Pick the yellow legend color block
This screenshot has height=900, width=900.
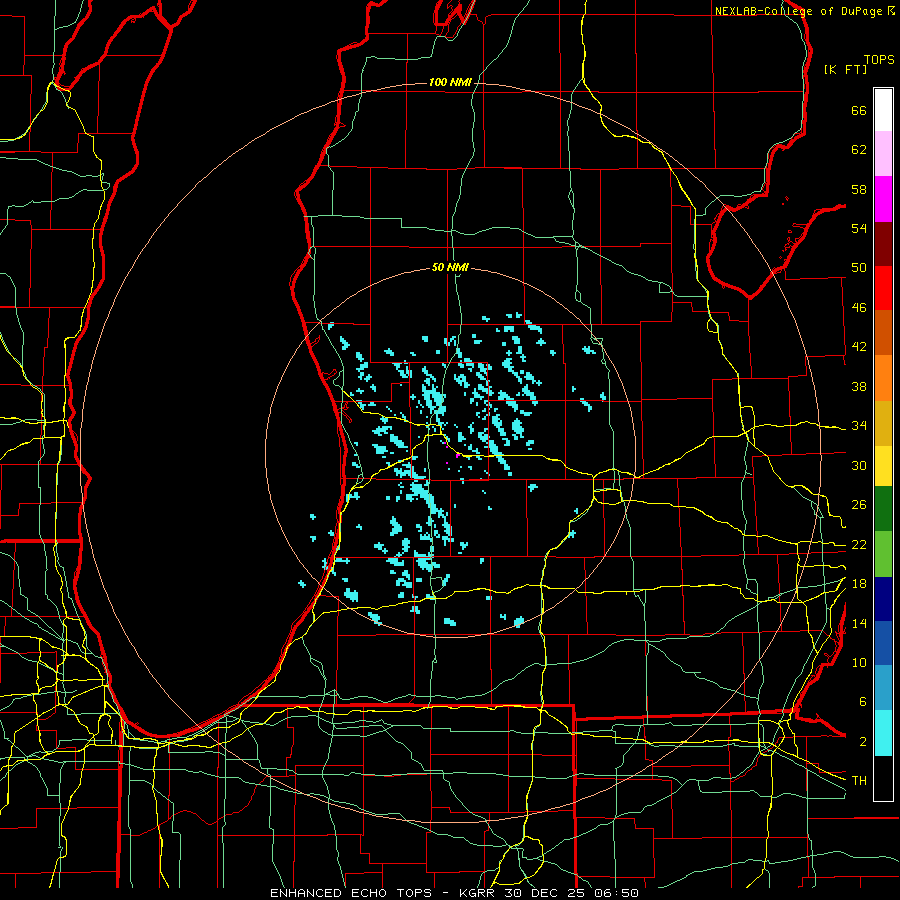[x=883, y=465]
